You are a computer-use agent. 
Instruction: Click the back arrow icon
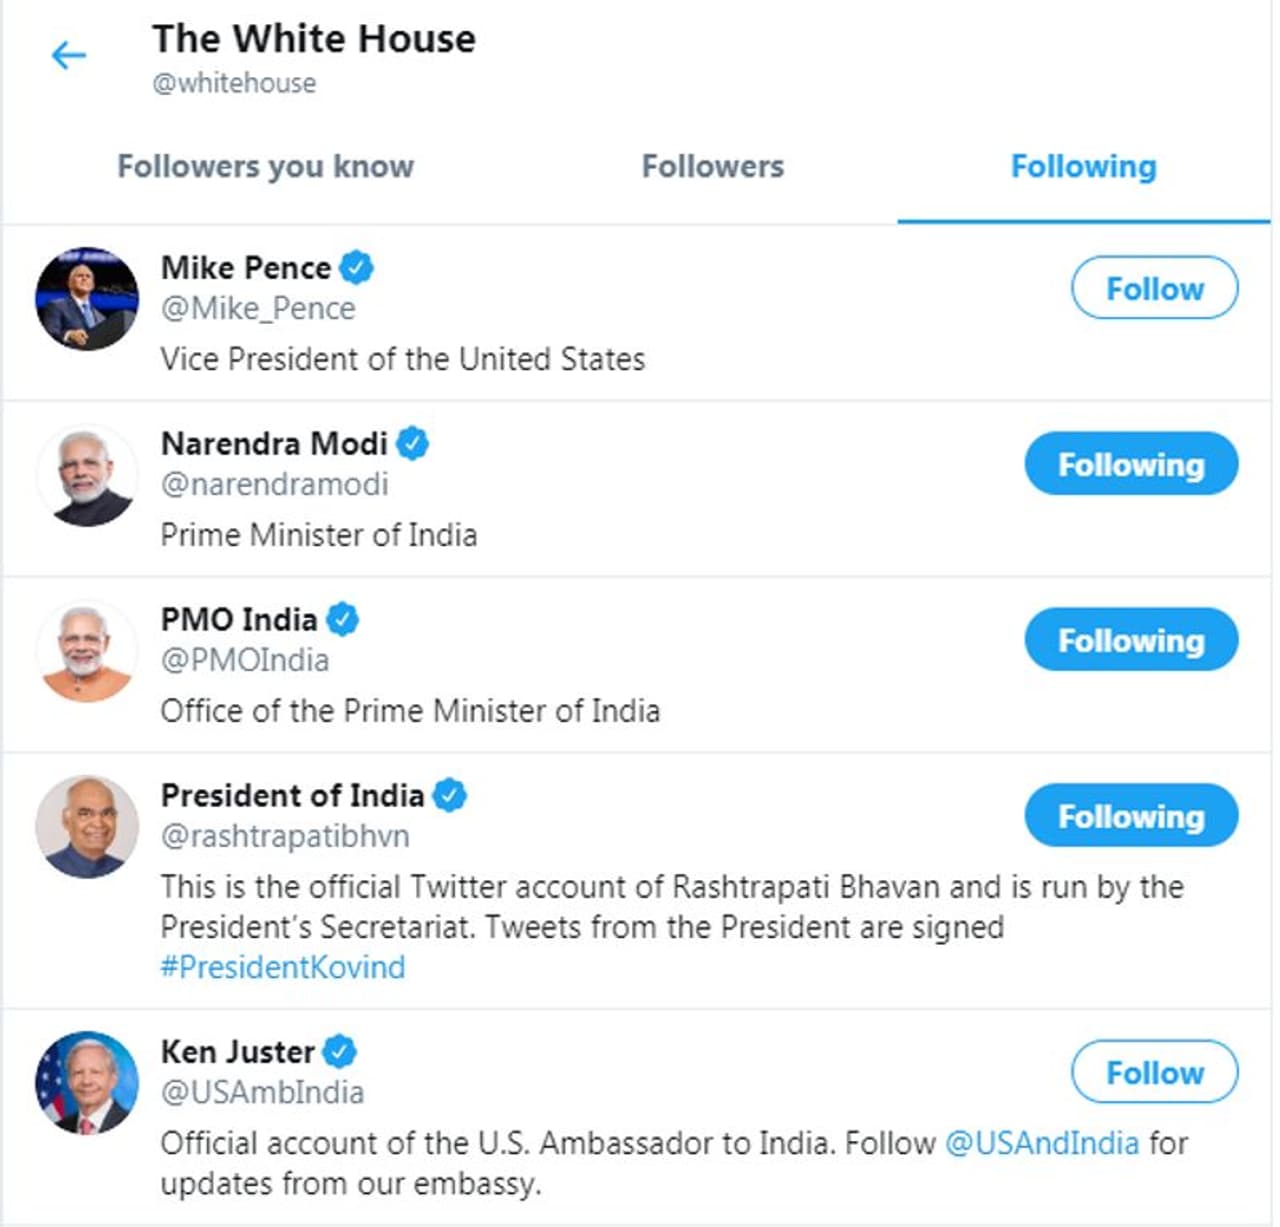[x=69, y=55]
